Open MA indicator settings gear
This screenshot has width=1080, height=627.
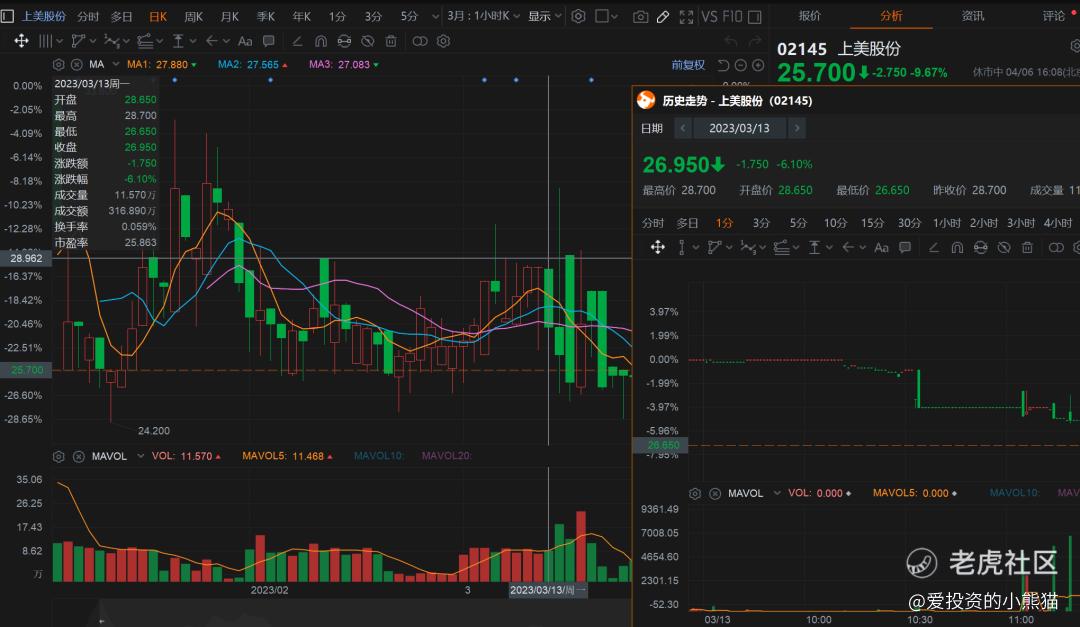pos(59,64)
